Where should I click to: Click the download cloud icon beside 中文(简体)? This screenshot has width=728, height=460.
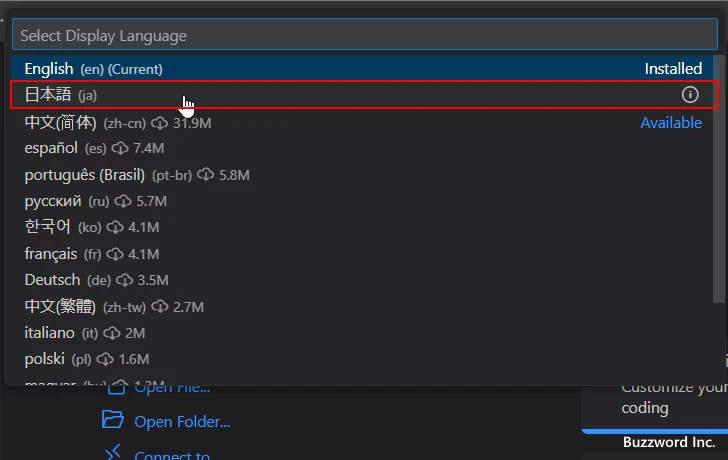click(160, 123)
